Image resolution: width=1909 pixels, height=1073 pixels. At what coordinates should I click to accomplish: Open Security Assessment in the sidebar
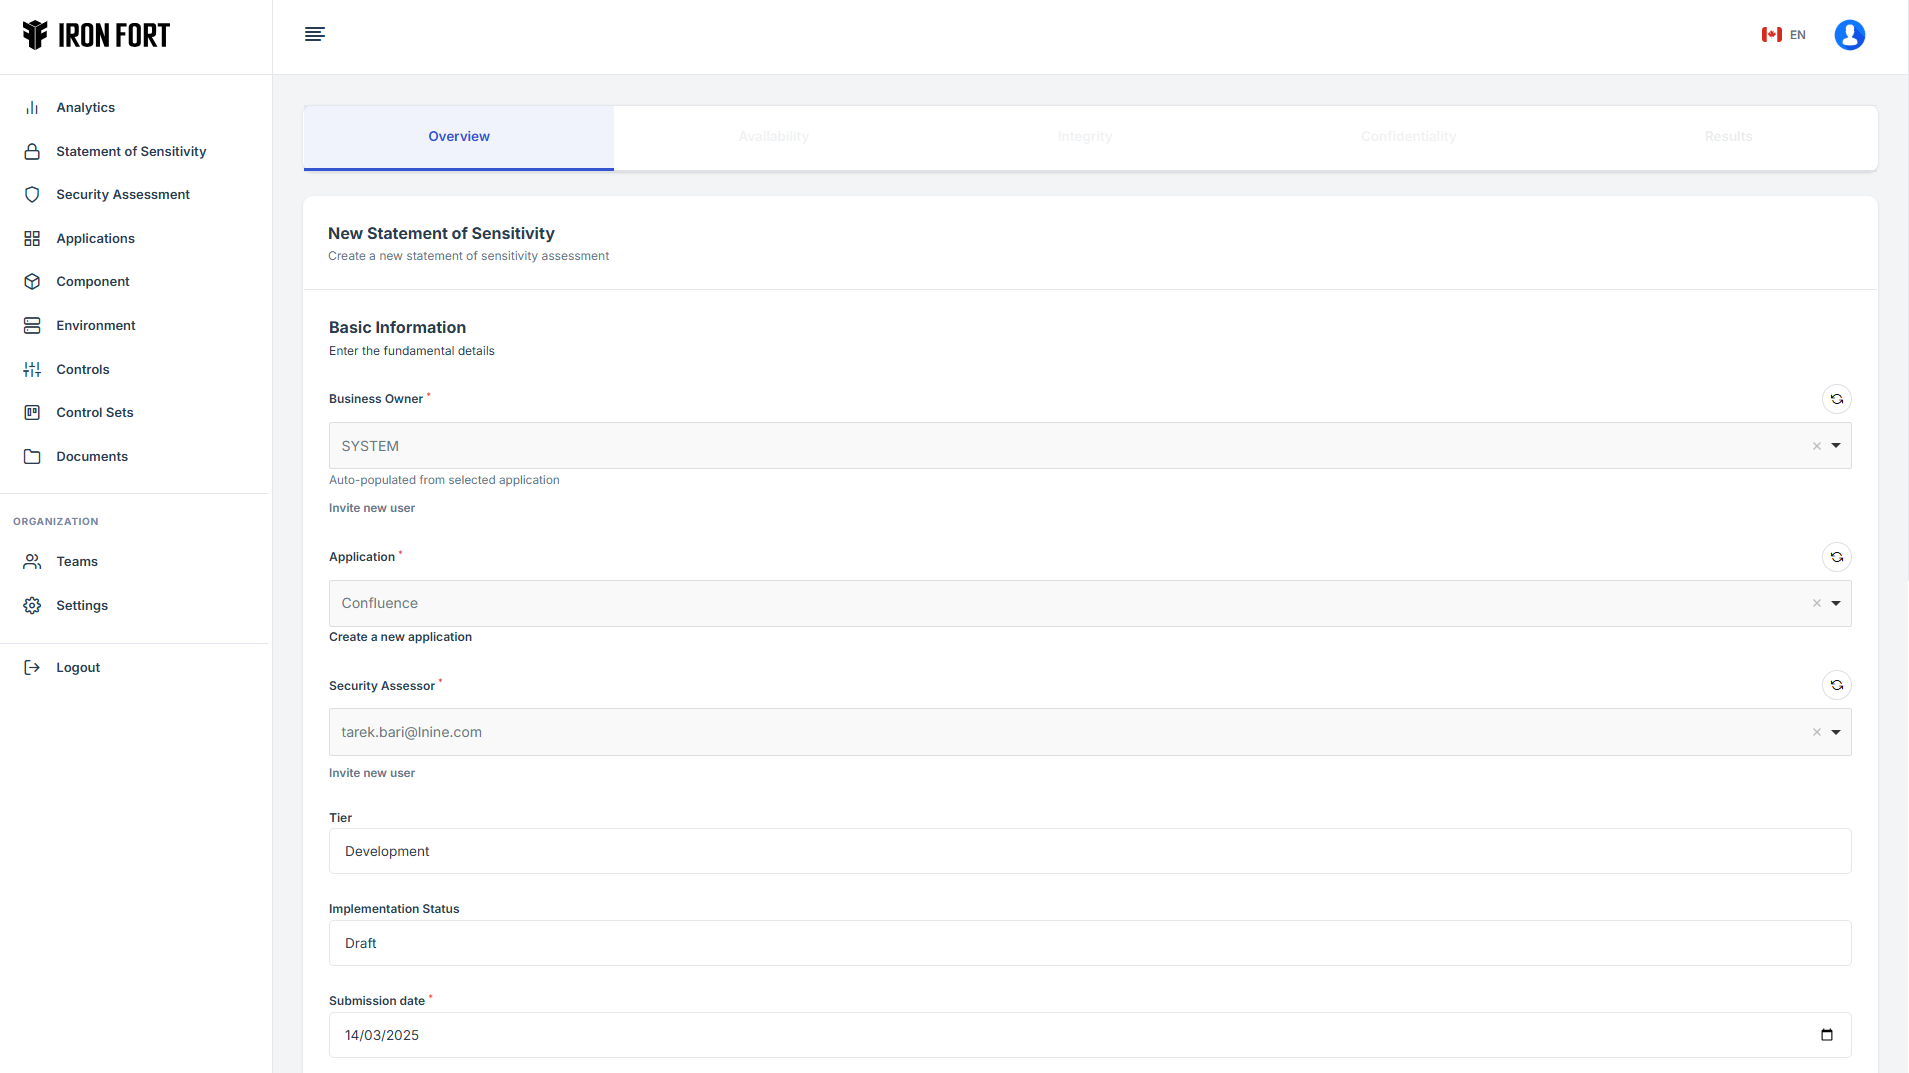tap(122, 195)
